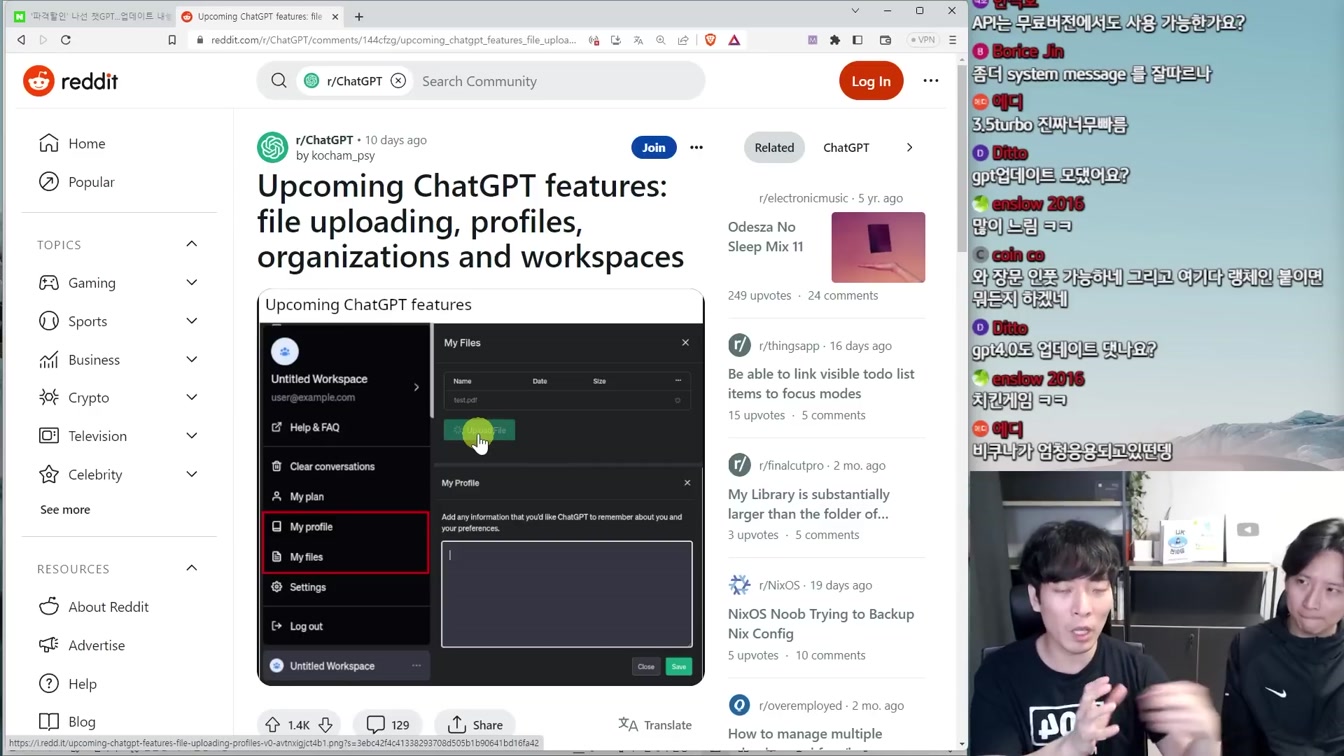Open the header more-options ellipsis menu
This screenshot has width=1344, height=756.
pyautogui.click(x=931, y=81)
